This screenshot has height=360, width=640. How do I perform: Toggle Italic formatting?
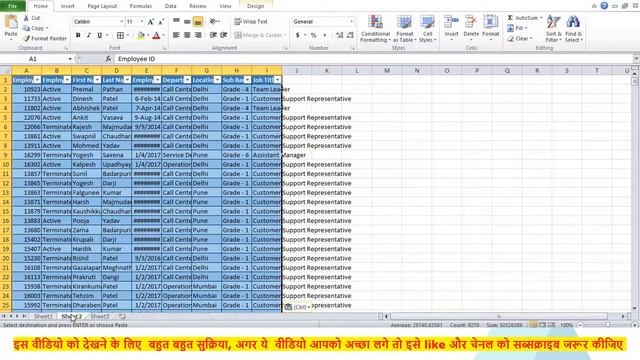[89, 36]
